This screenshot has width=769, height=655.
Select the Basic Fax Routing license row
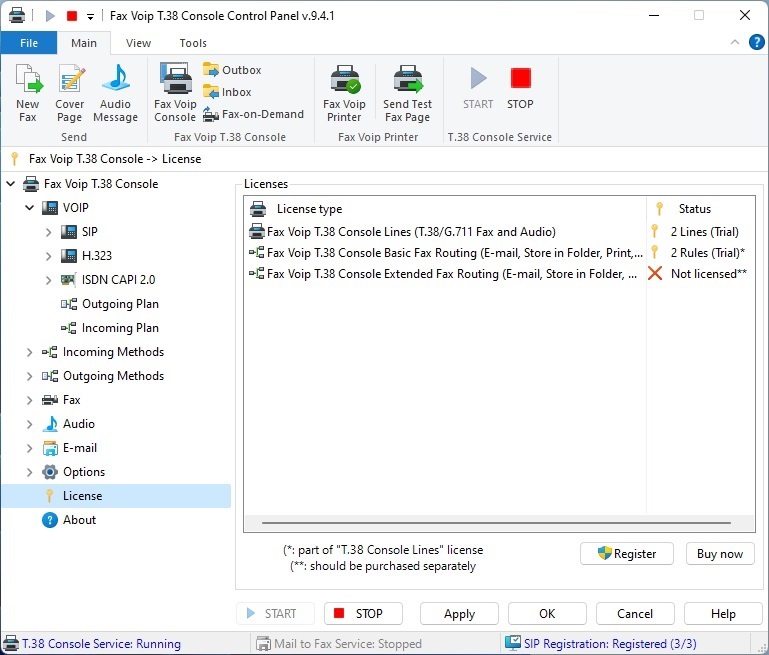tap(499, 252)
